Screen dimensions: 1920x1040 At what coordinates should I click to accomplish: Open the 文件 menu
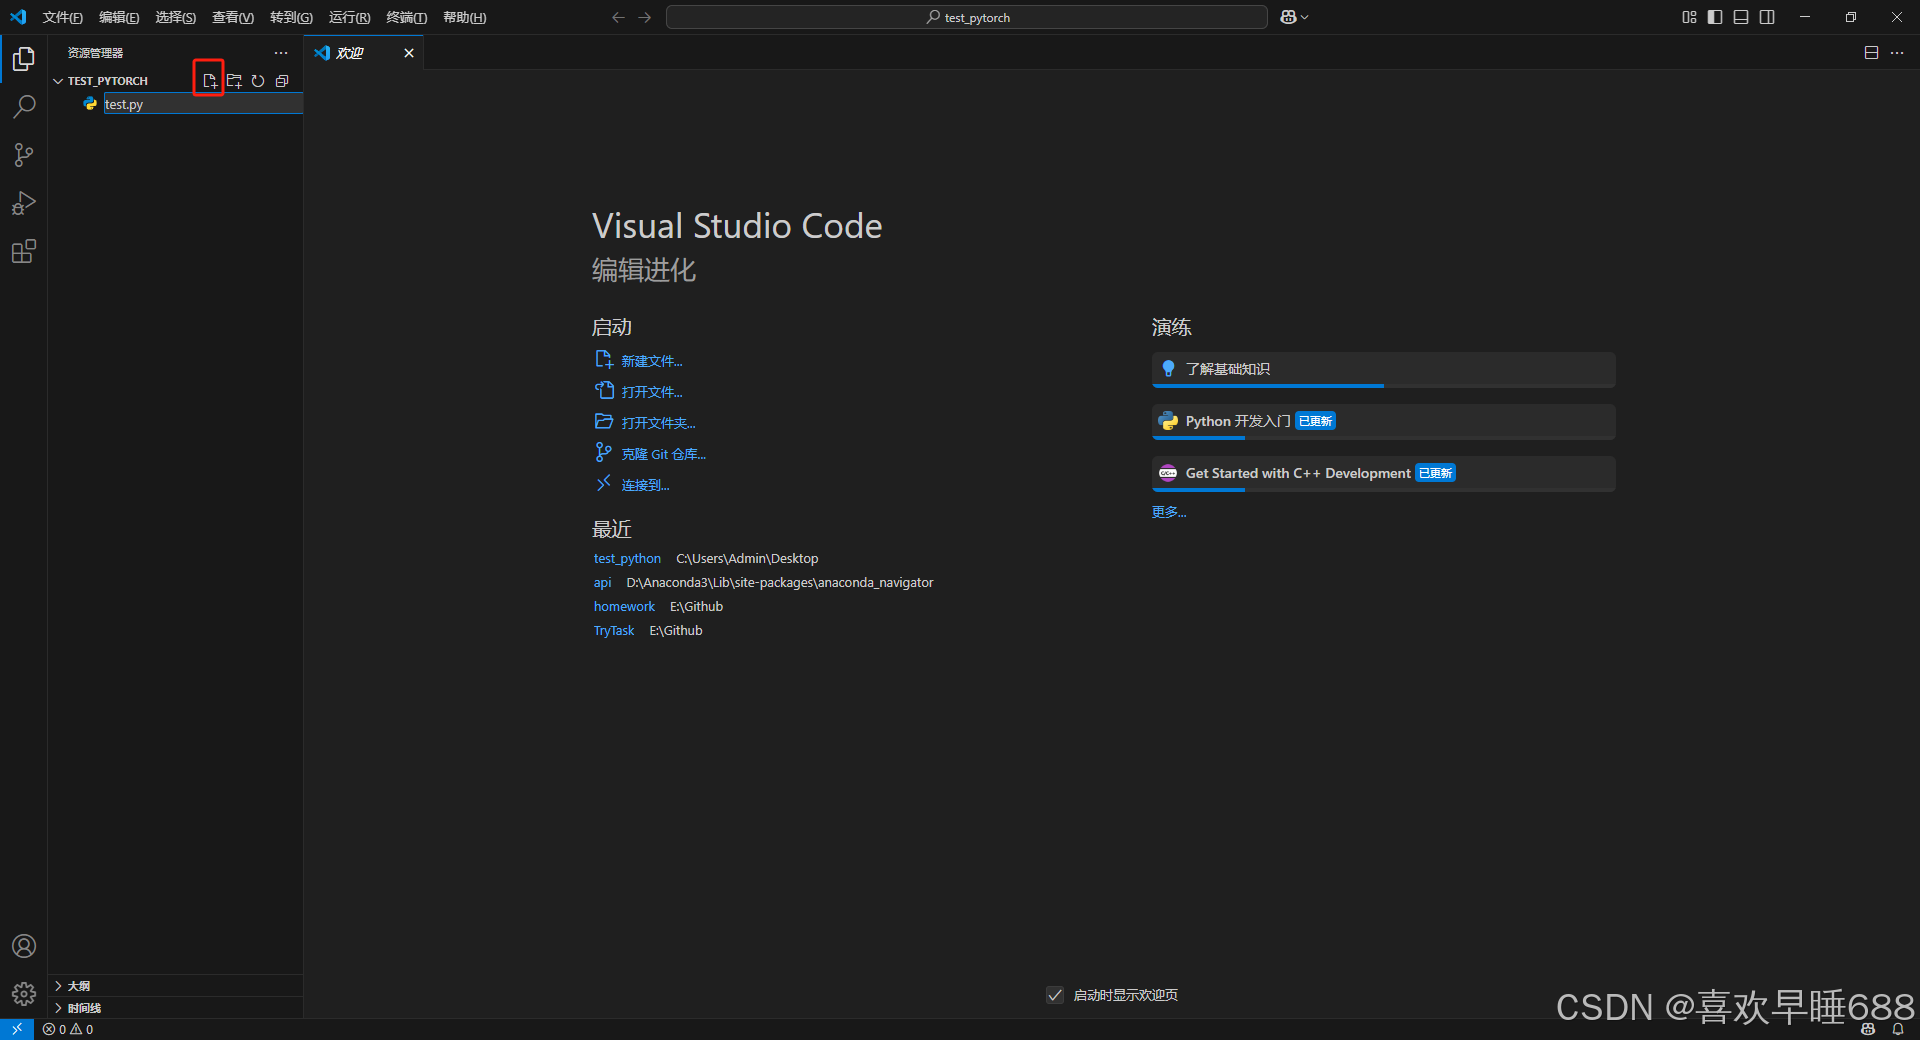pyautogui.click(x=62, y=17)
